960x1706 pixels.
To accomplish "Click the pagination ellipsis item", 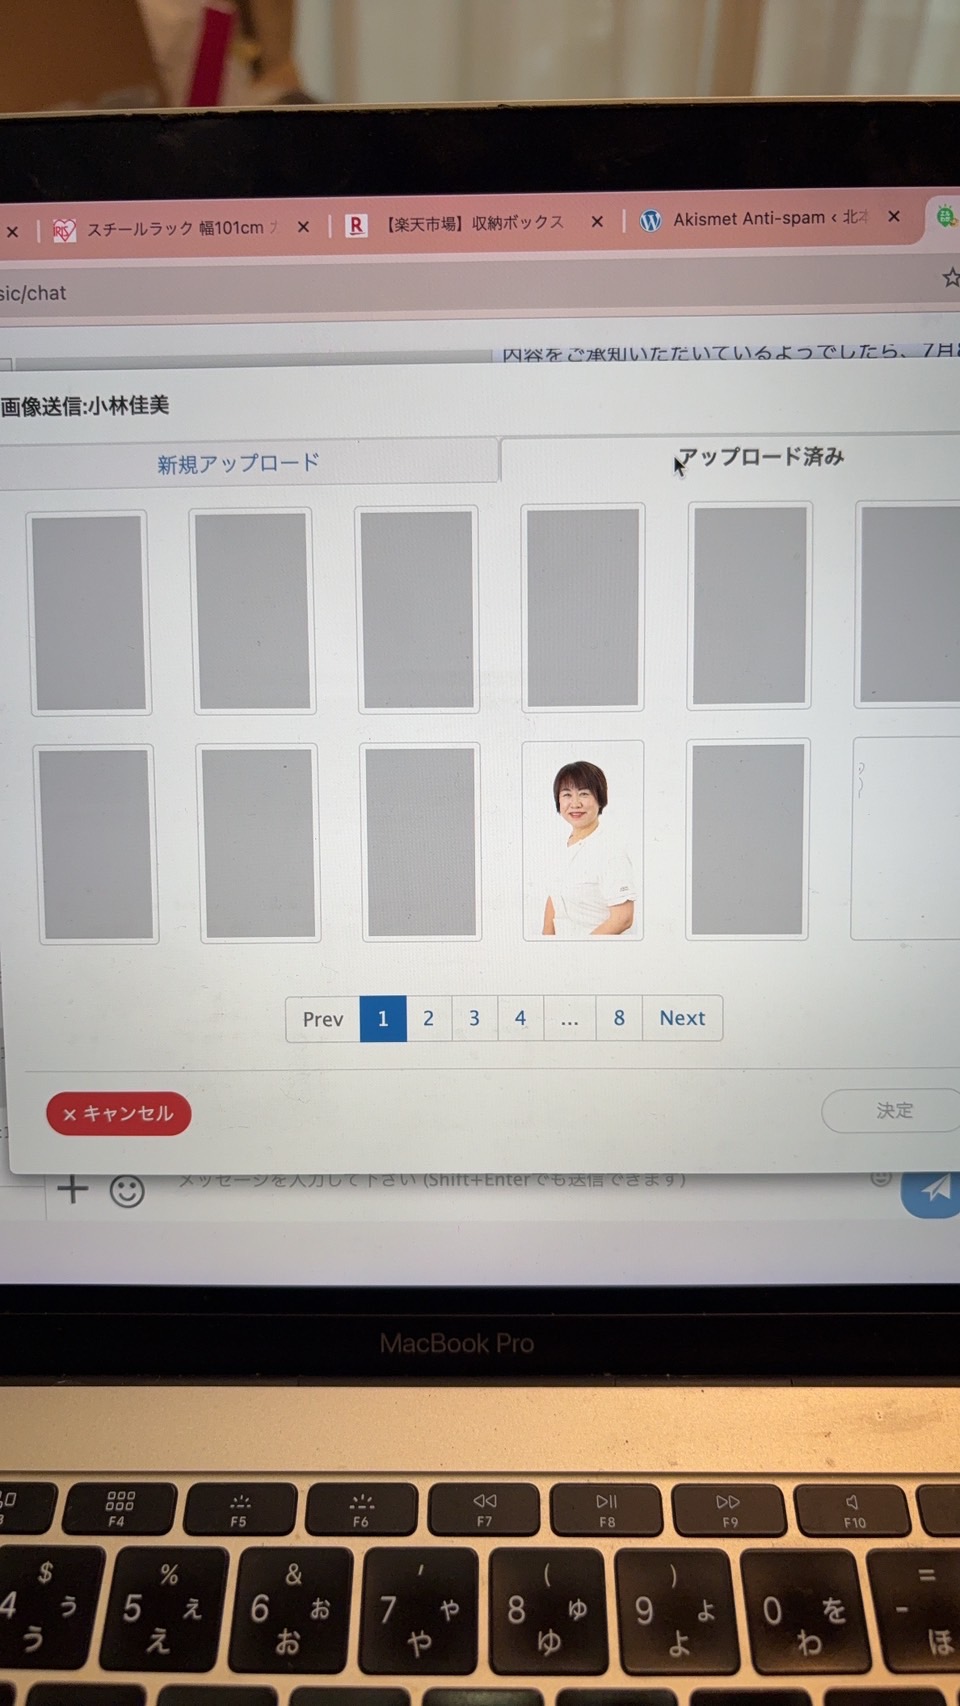I will [x=569, y=1019].
